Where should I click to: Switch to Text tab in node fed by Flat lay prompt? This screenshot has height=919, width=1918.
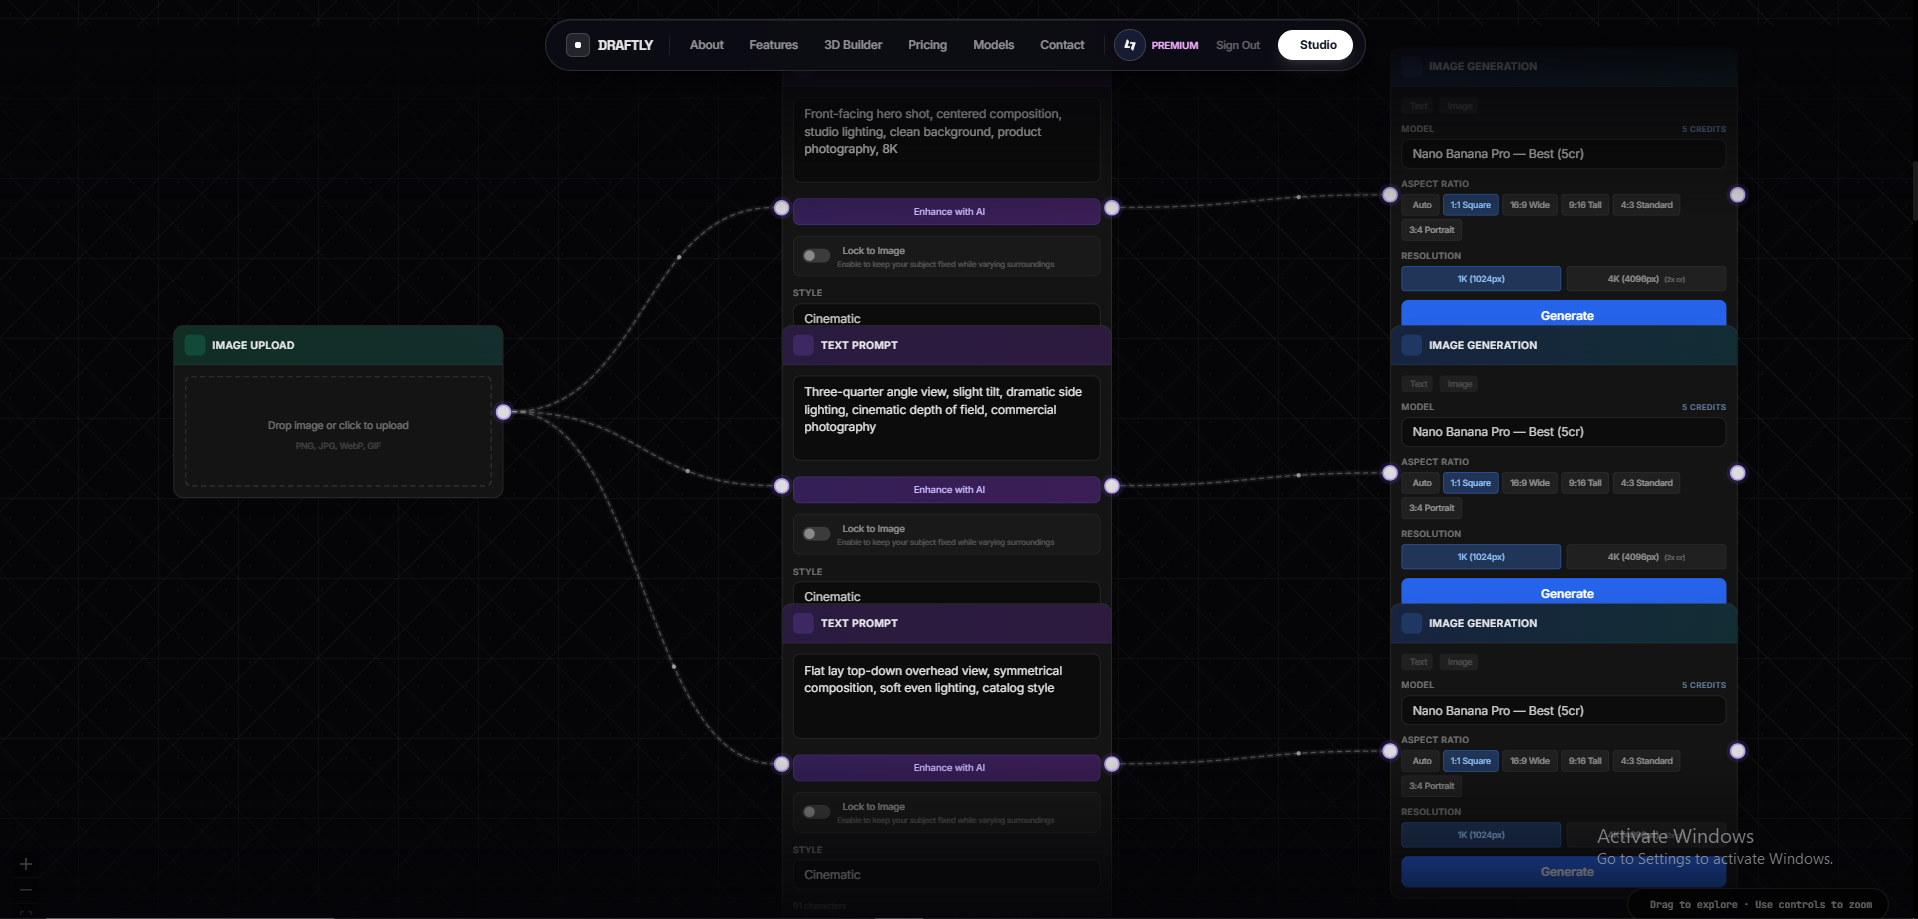click(x=1418, y=662)
